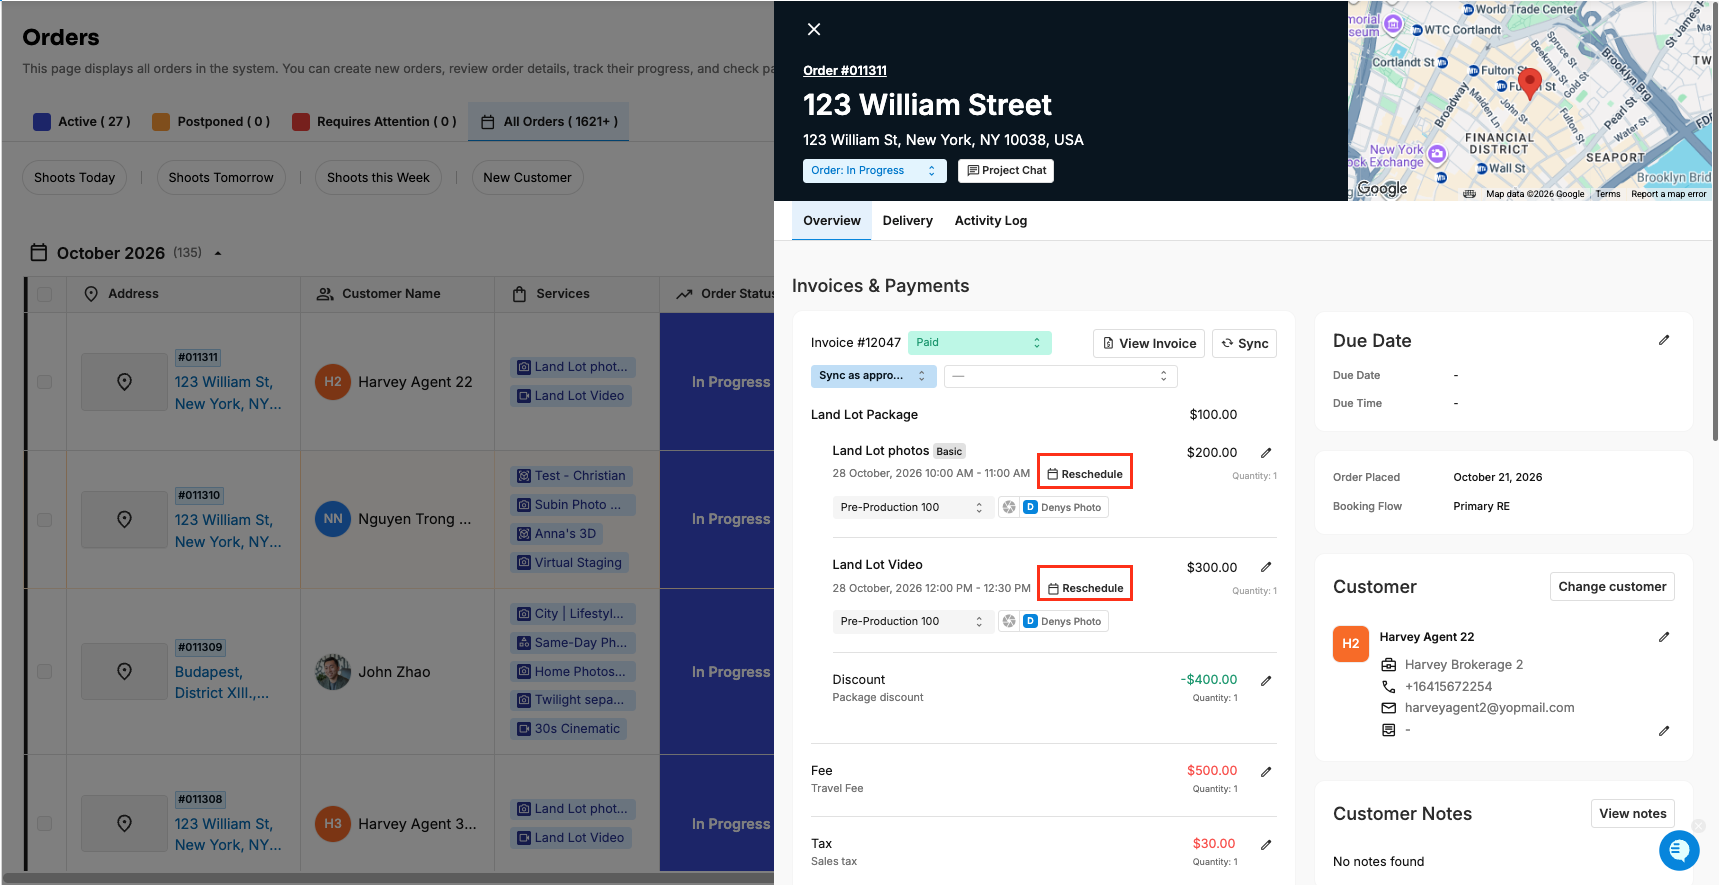
Task: Close the order details panel
Action: 814,29
